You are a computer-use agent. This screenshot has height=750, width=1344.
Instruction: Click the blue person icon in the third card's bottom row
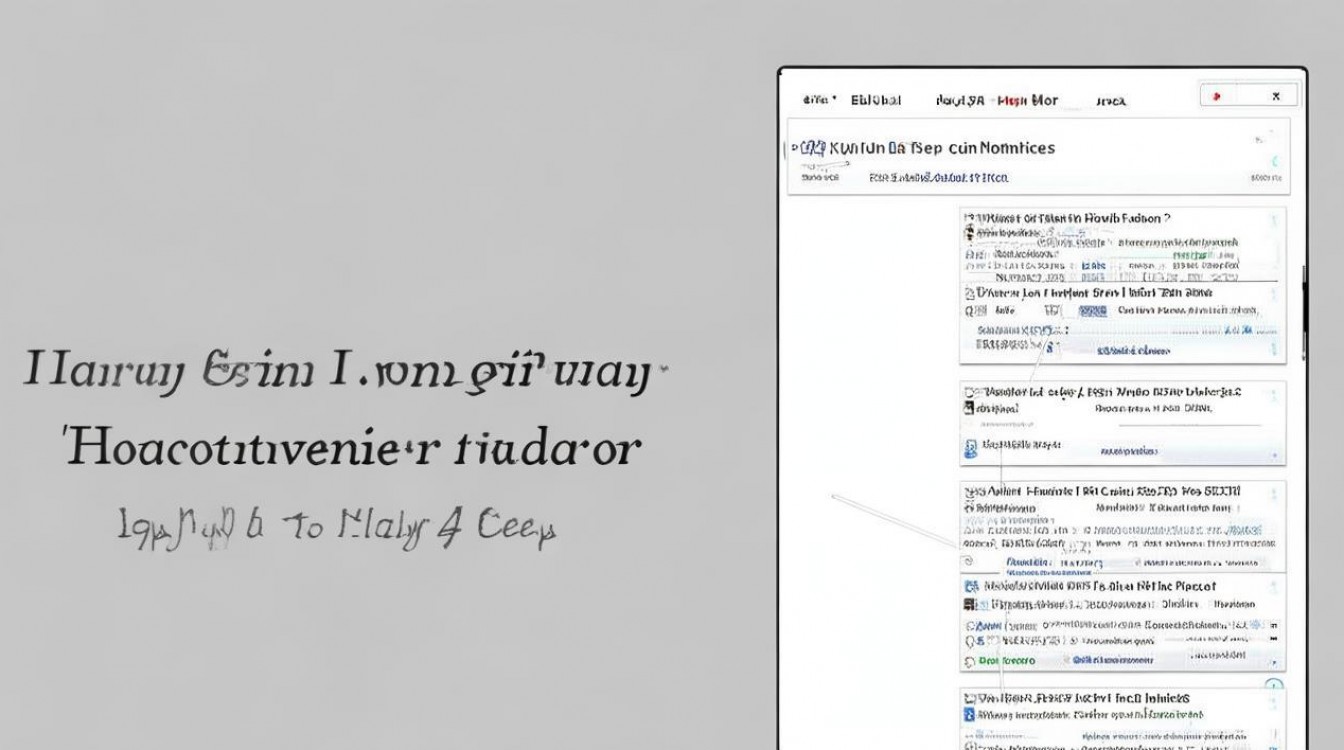click(x=969, y=449)
